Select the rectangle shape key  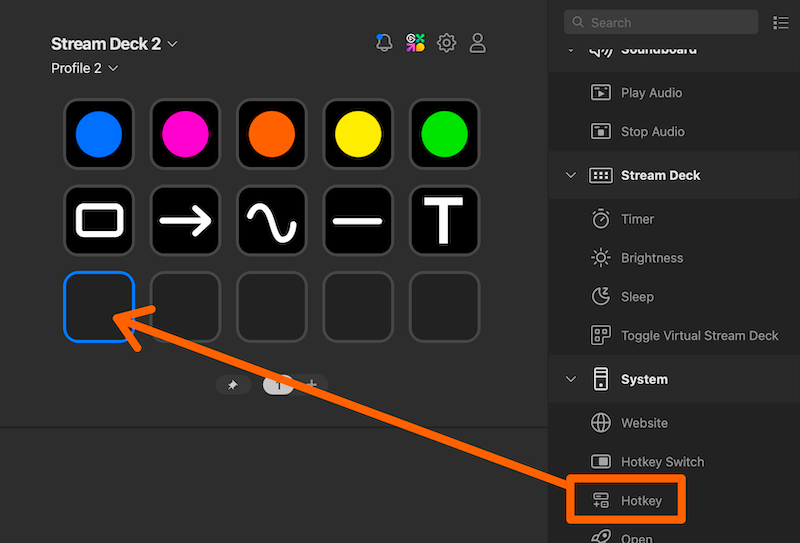pyautogui.click(x=99, y=220)
